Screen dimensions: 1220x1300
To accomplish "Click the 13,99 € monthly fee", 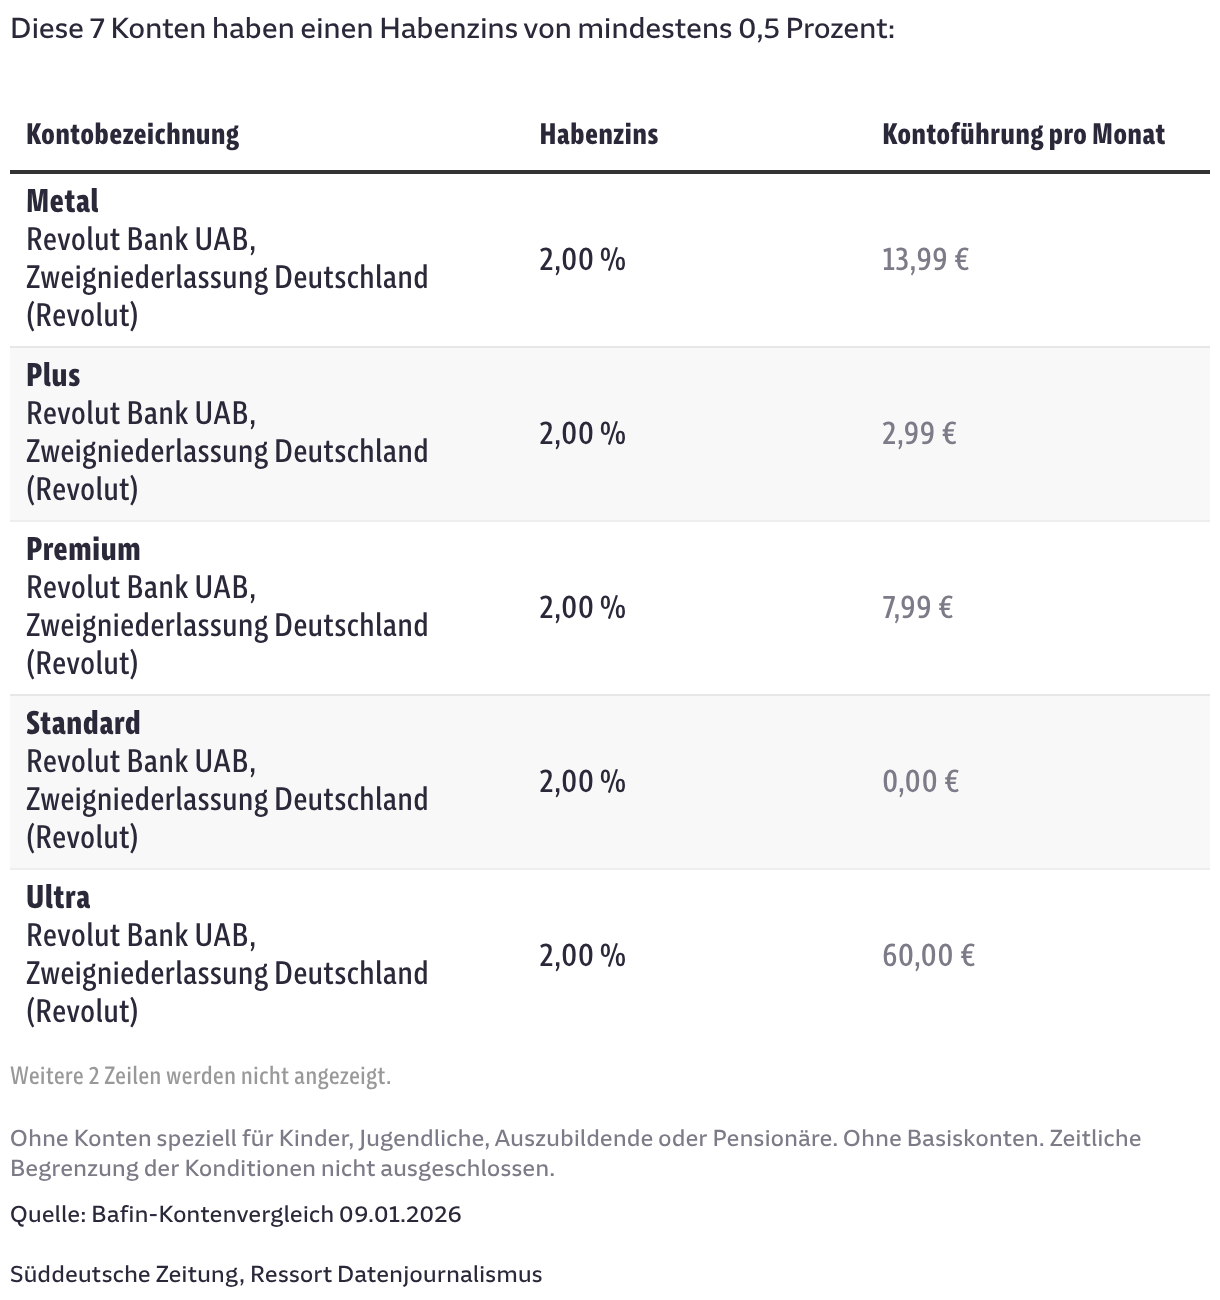I will (925, 260).
